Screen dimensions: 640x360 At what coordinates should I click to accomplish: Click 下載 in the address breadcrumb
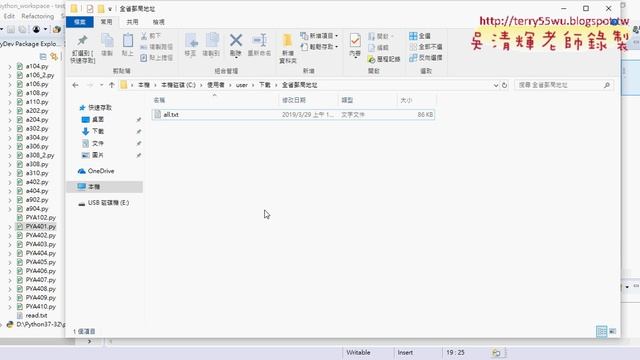(264, 85)
